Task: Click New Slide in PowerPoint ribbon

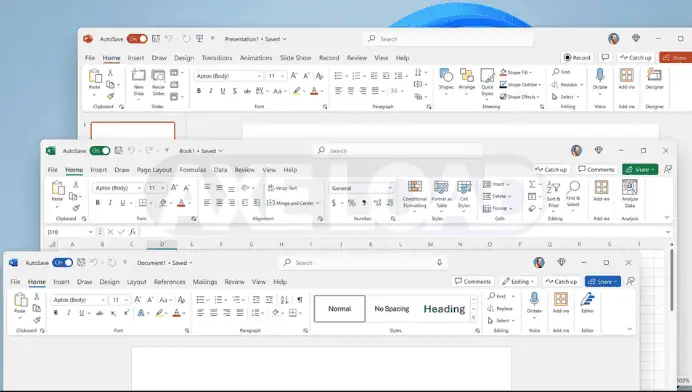Action: (139, 83)
